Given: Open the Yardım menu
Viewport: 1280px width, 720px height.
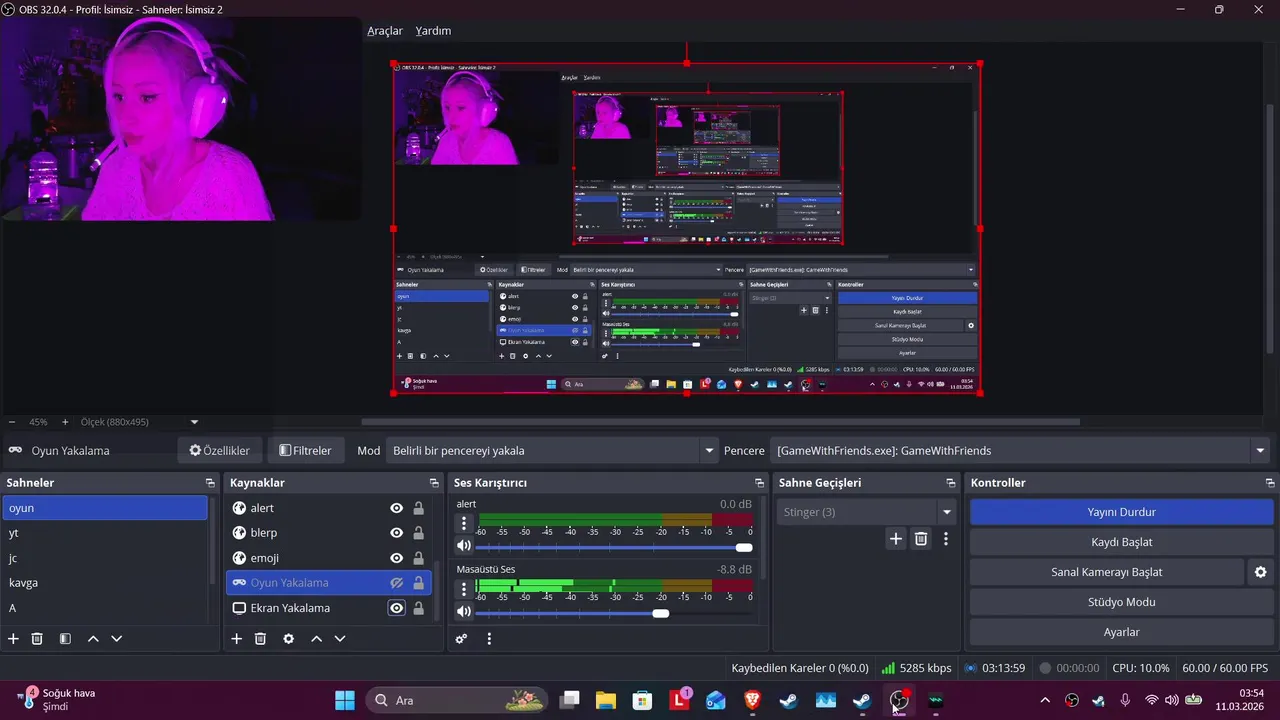Looking at the screenshot, I should coord(433,31).
